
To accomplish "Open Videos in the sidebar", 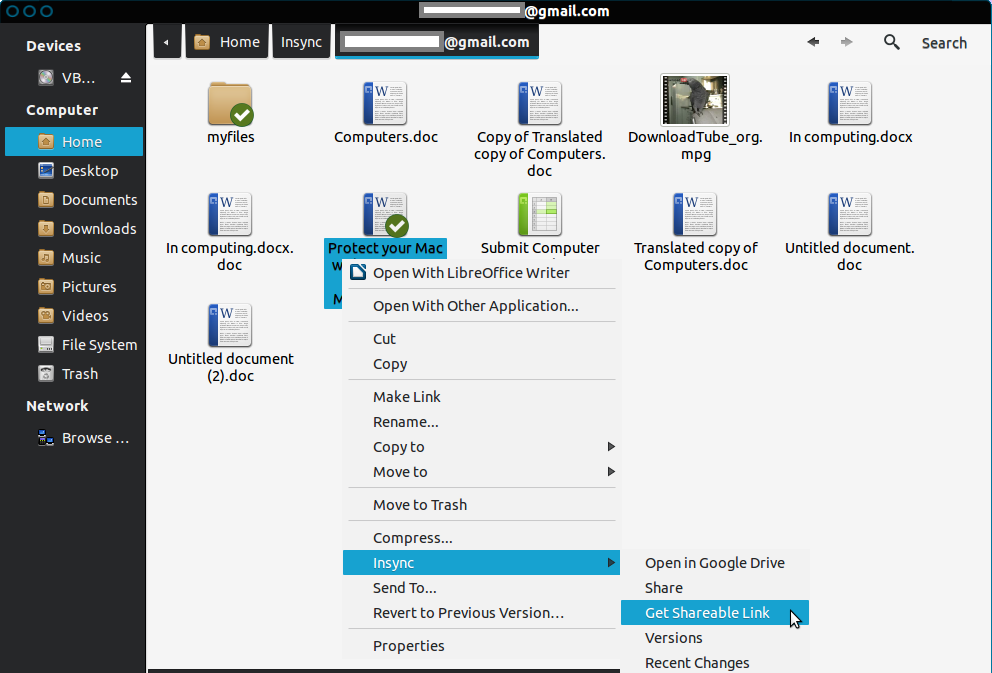I will [x=74, y=316].
